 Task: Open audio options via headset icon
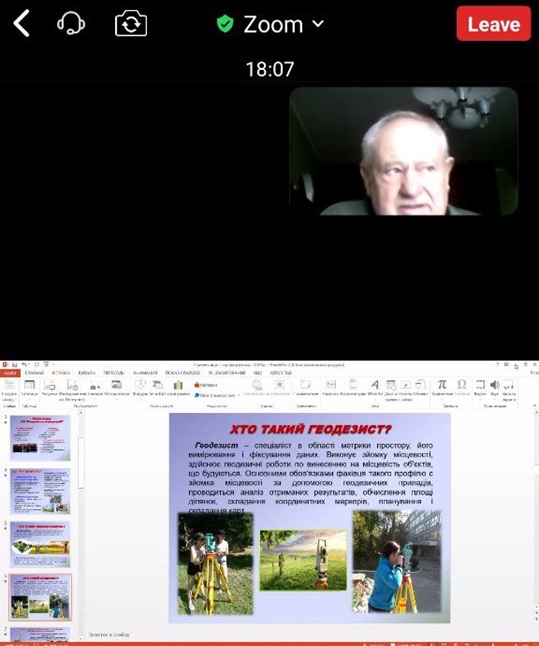(71, 23)
